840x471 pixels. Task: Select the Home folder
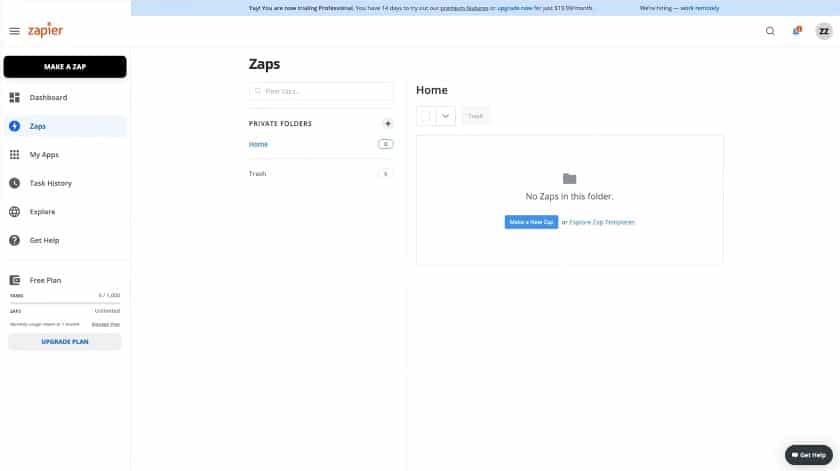(258, 144)
